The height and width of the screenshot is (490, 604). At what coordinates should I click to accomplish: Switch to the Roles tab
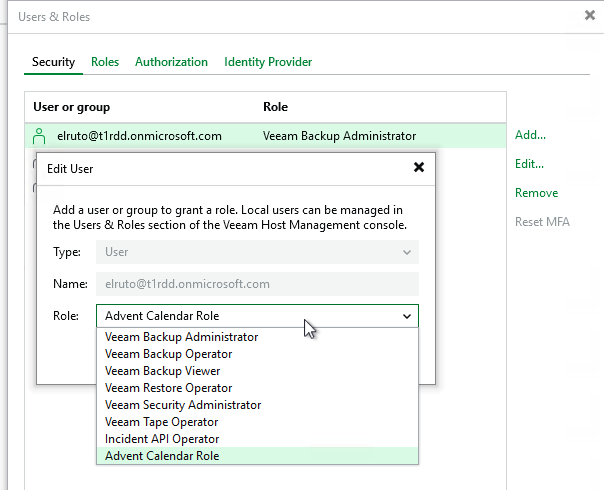(105, 62)
